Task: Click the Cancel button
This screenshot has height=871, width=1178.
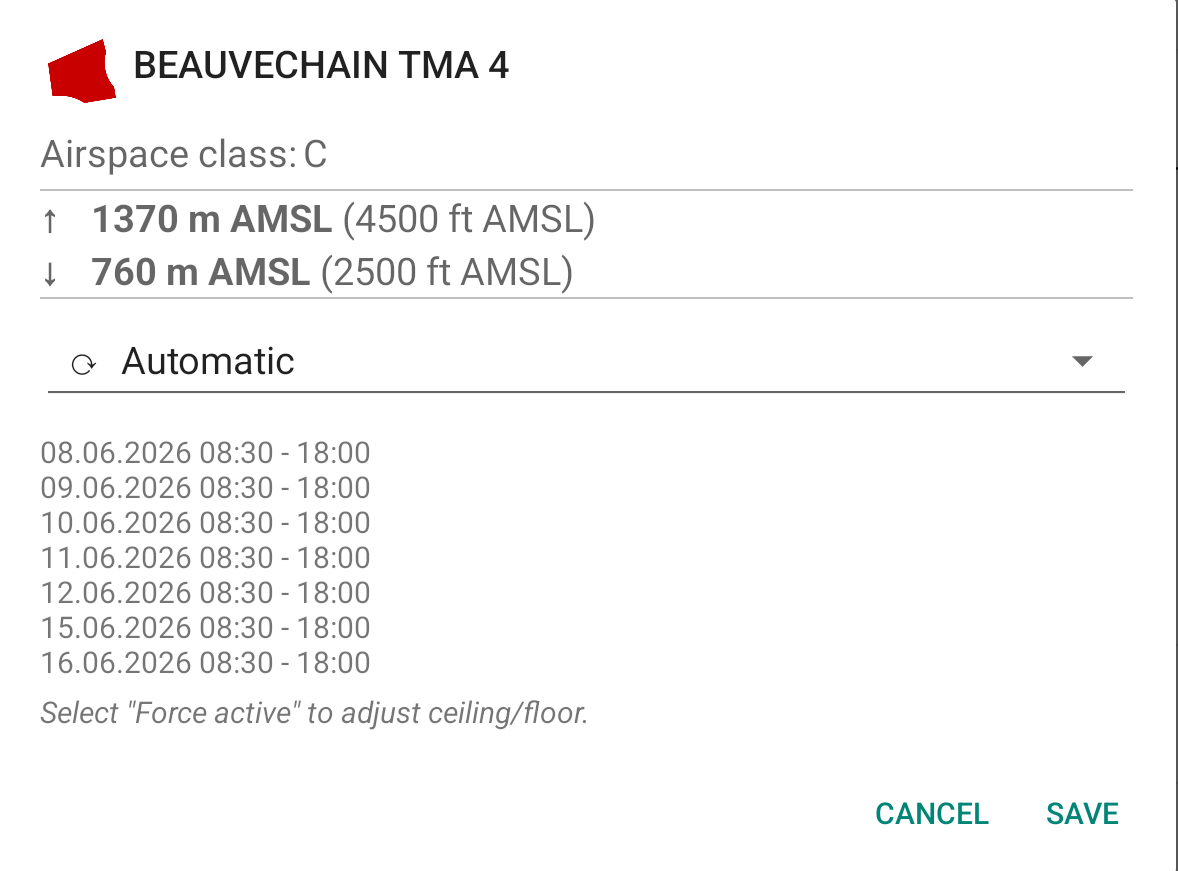Action: 932,814
